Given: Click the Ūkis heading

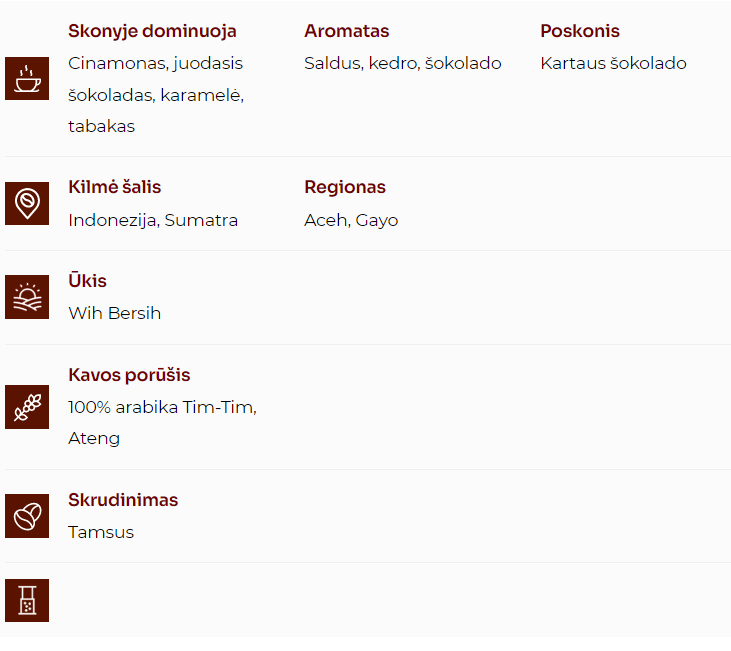Looking at the screenshot, I should 87,281.
